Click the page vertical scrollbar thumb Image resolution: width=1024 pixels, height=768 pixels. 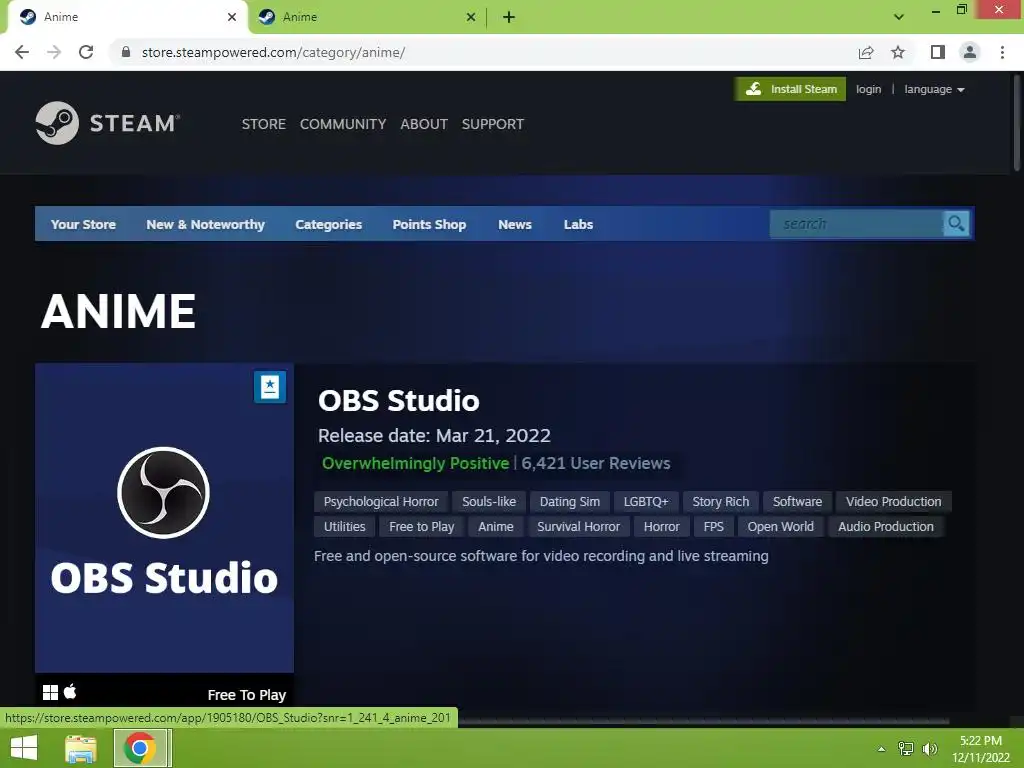(x=1017, y=123)
